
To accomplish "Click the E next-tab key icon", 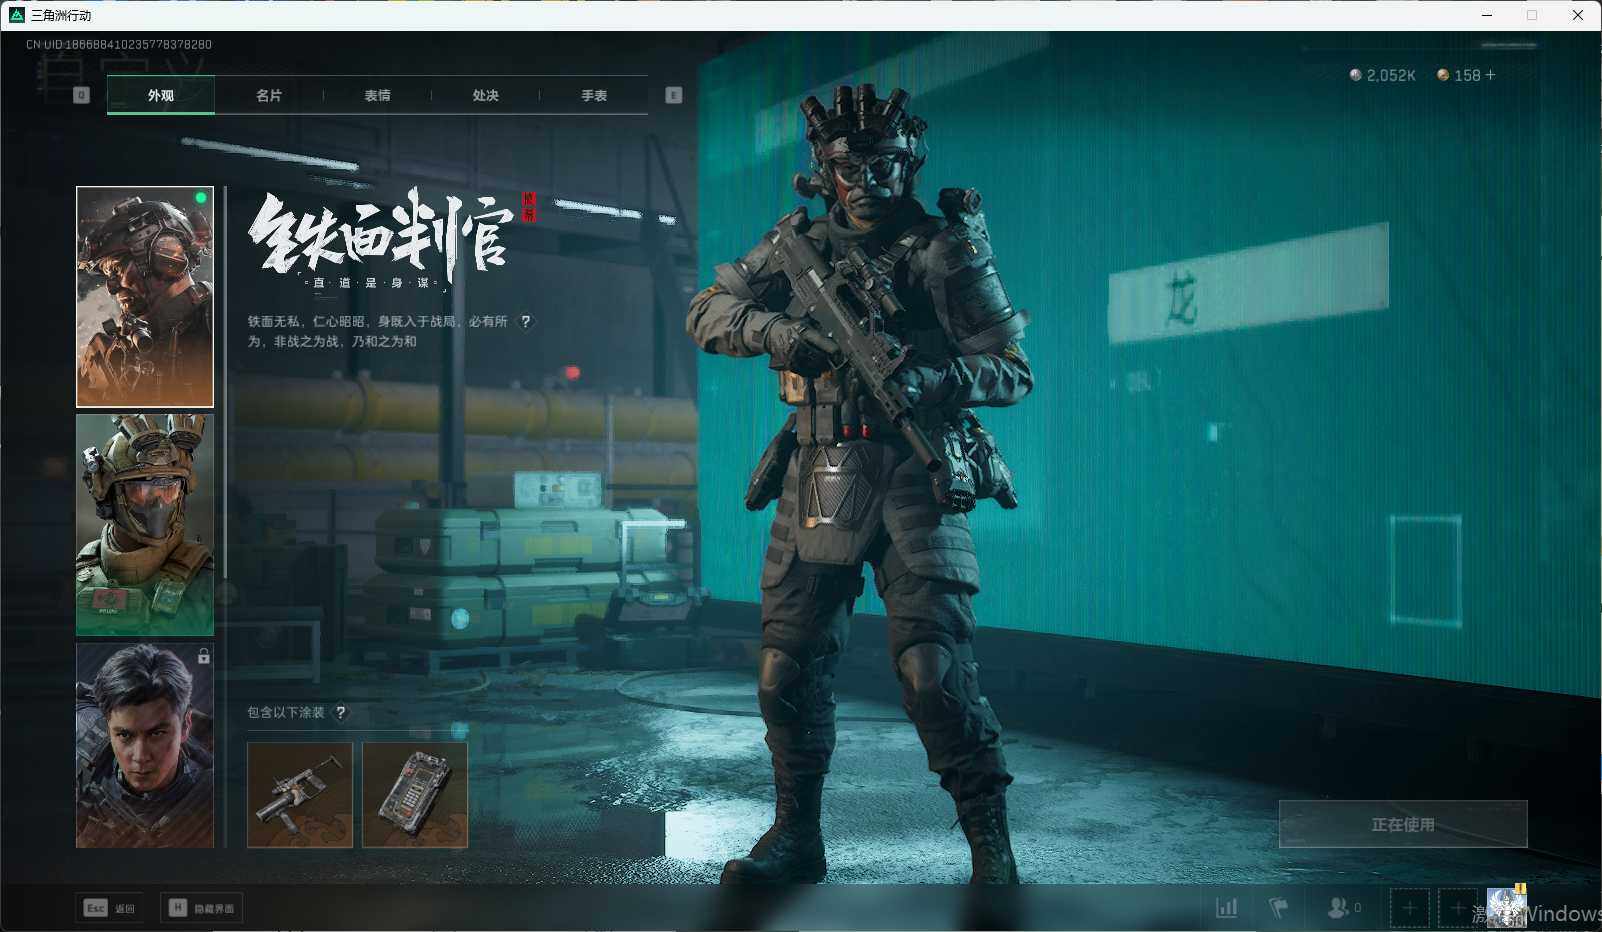I will (674, 95).
